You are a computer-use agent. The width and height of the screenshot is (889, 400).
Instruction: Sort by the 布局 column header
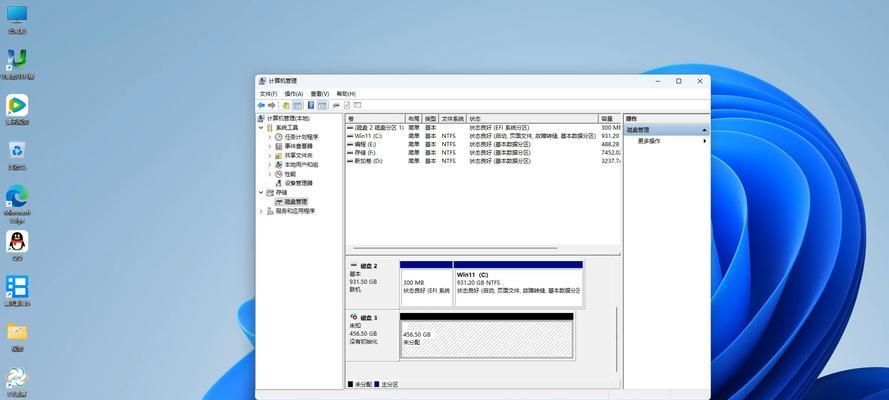pos(413,118)
